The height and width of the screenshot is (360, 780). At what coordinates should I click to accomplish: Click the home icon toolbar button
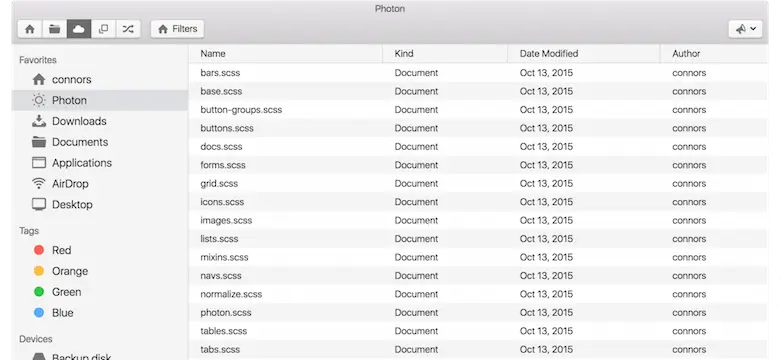click(x=30, y=29)
